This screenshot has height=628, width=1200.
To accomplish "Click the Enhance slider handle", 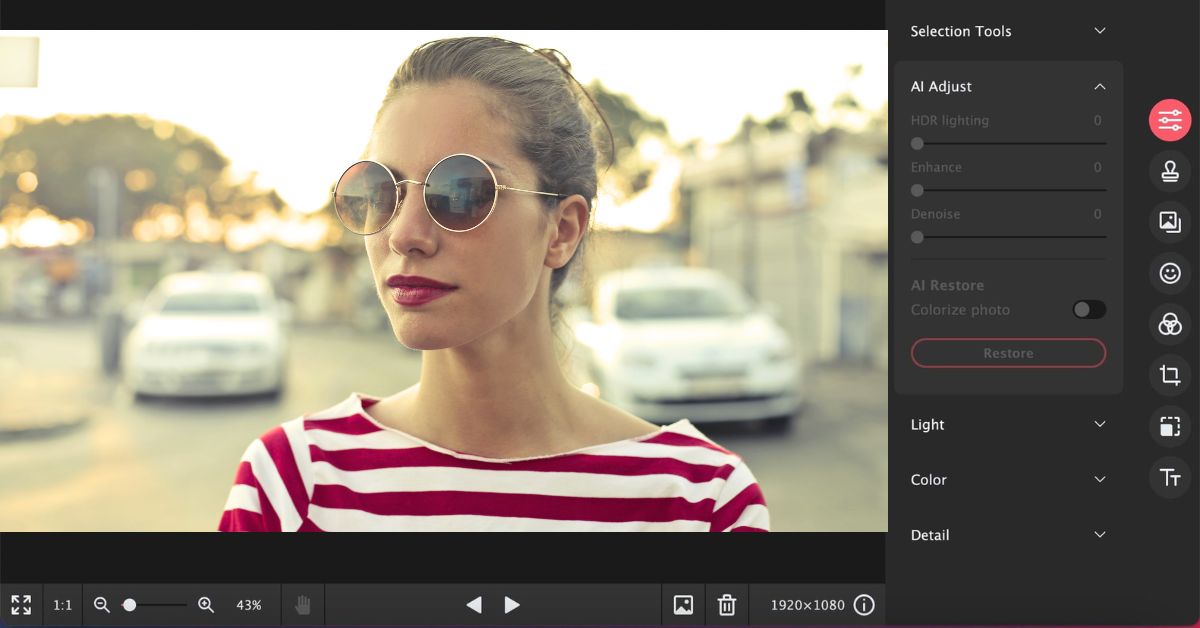I will [917, 190].
